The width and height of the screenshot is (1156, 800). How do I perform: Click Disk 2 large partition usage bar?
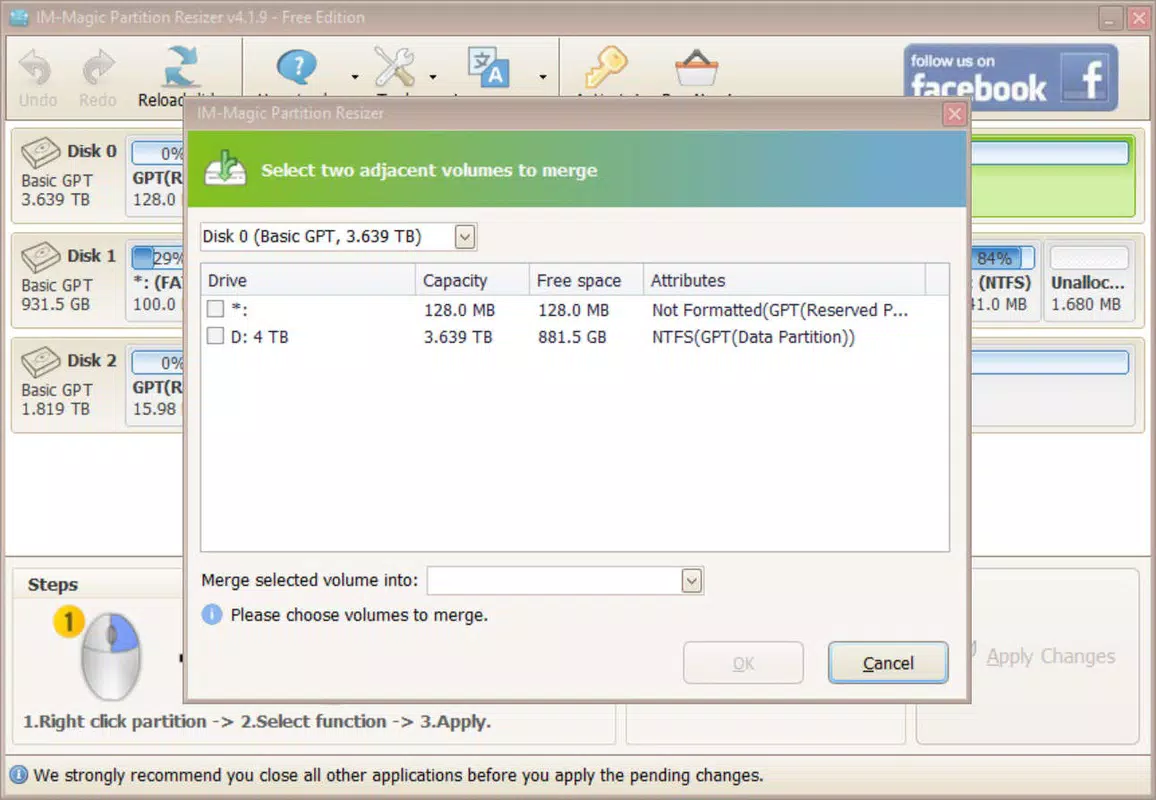(x=1050, y=362)
